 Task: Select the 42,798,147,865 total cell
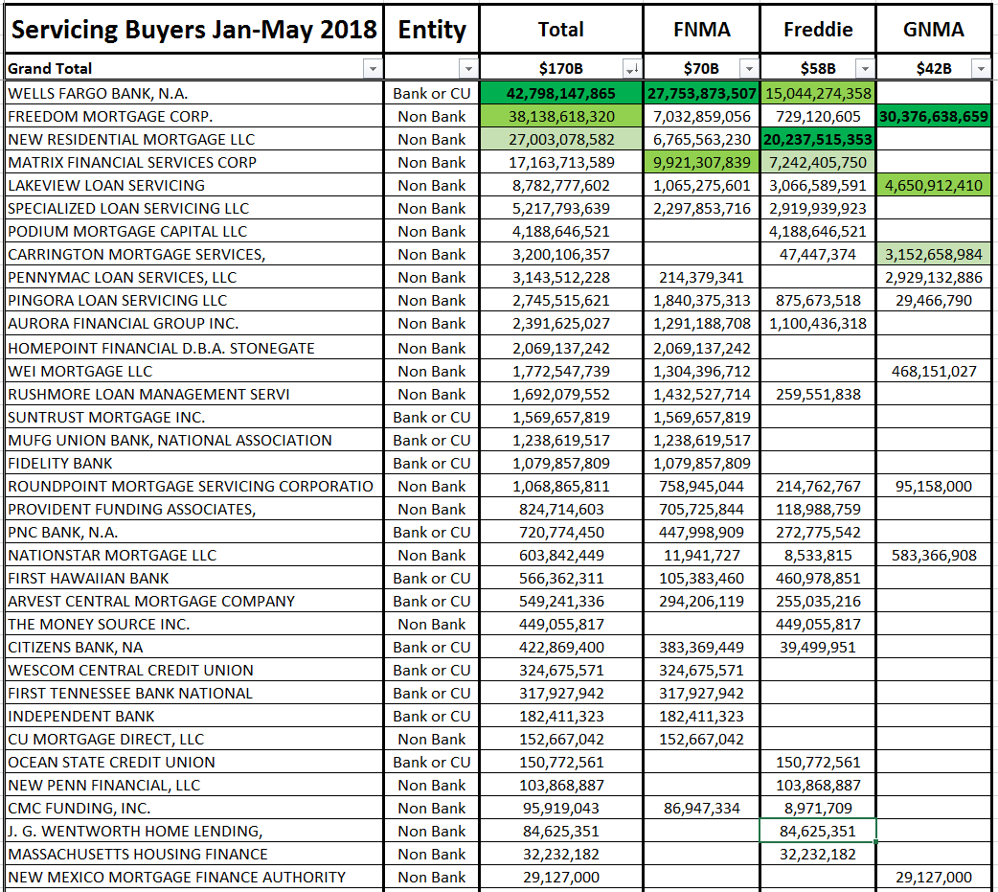pyautogui.click(x=561, y=94)
